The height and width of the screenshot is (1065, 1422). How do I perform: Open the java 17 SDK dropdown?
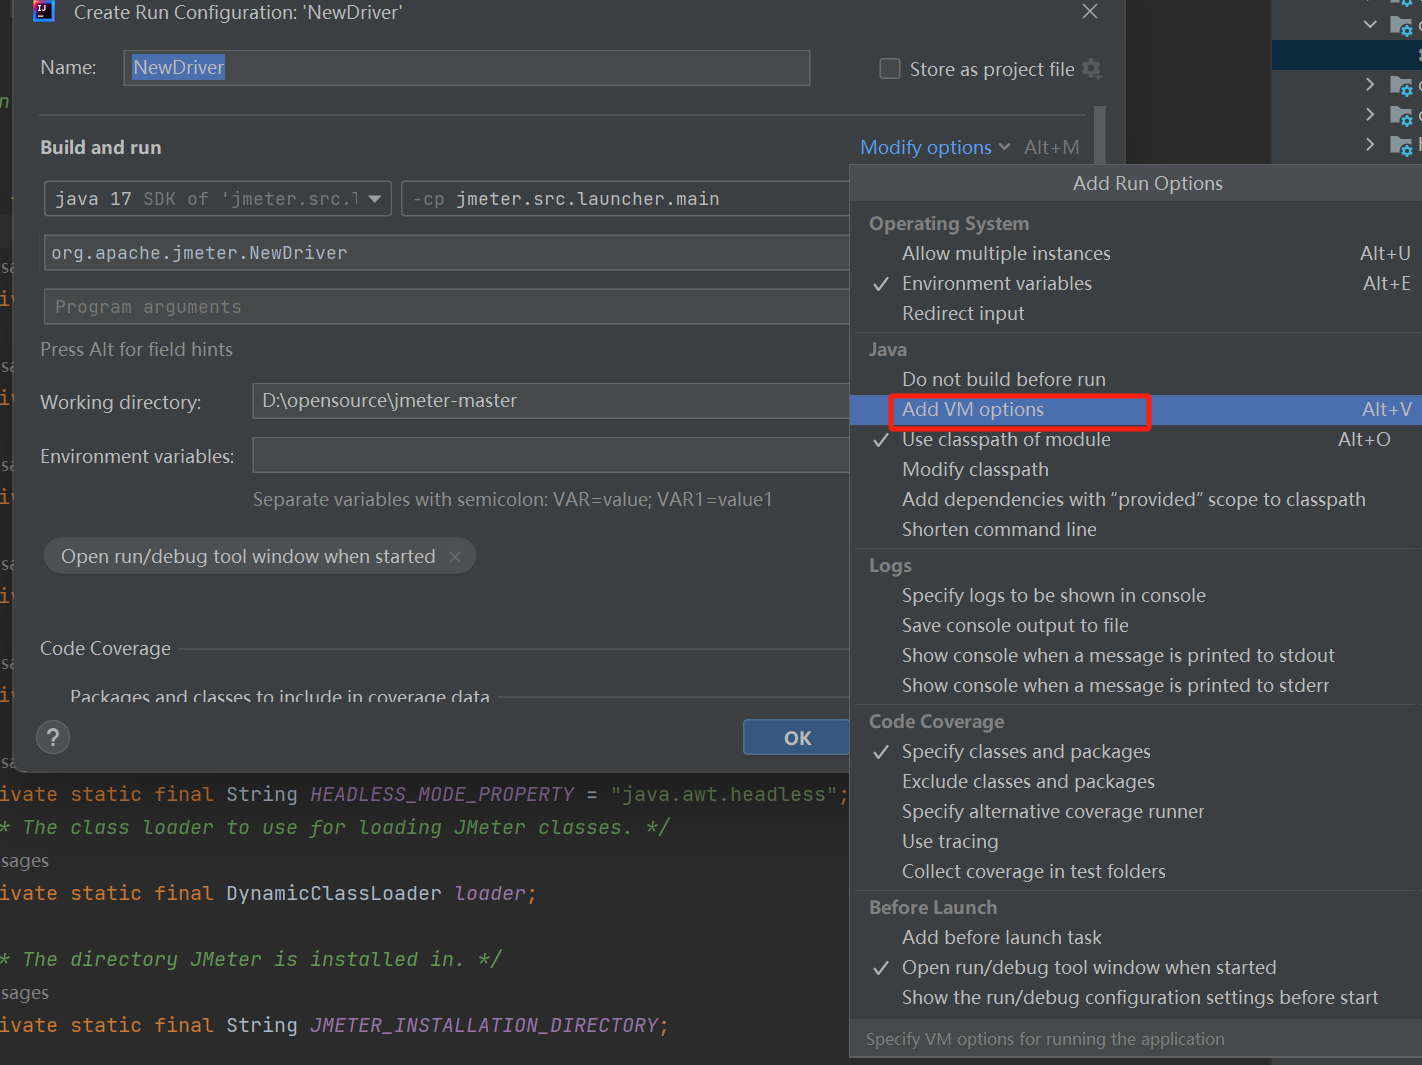click(x=218, y=199)
